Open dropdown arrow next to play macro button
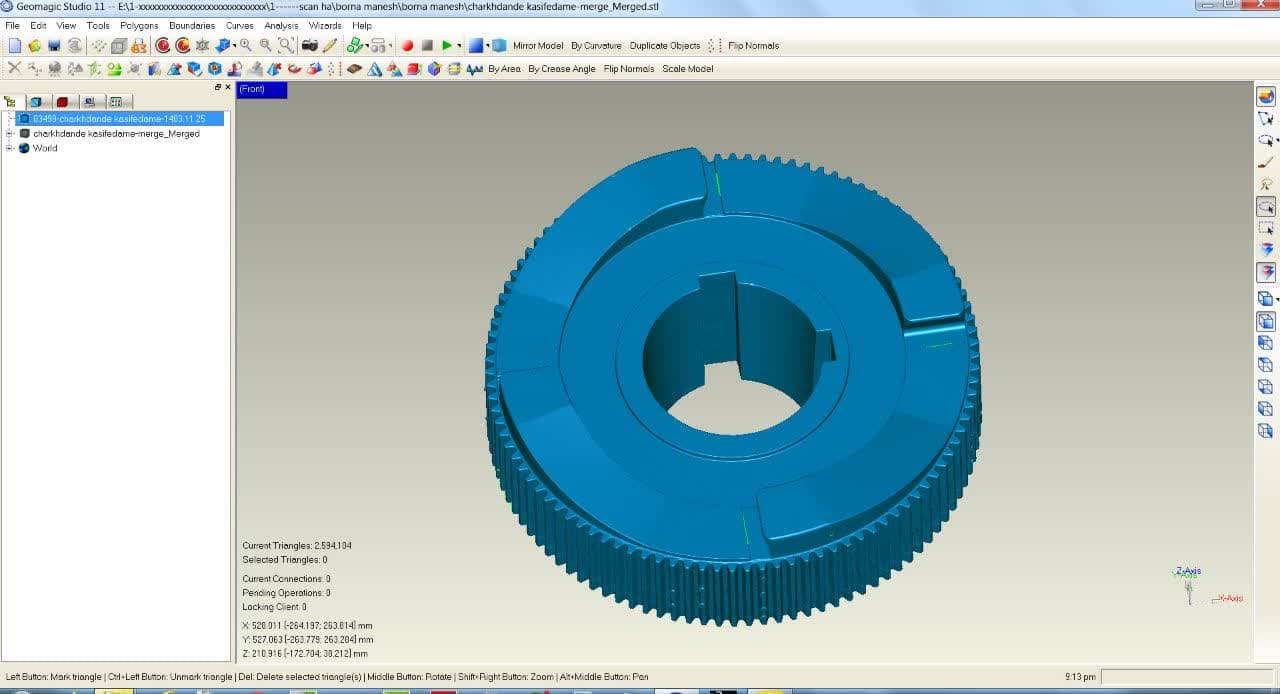This screenshot has width=1280, height=694. pyautogui.click(x=459, y=45)
